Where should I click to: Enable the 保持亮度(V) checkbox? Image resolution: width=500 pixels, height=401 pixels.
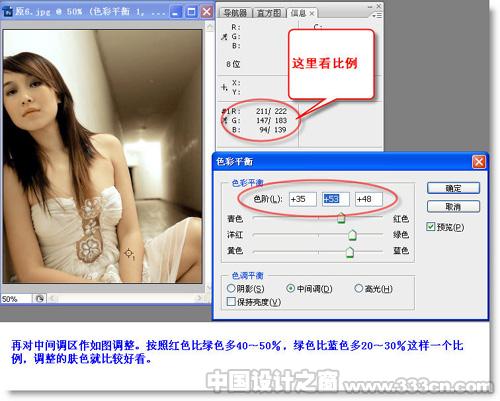(x=231, y=302)
